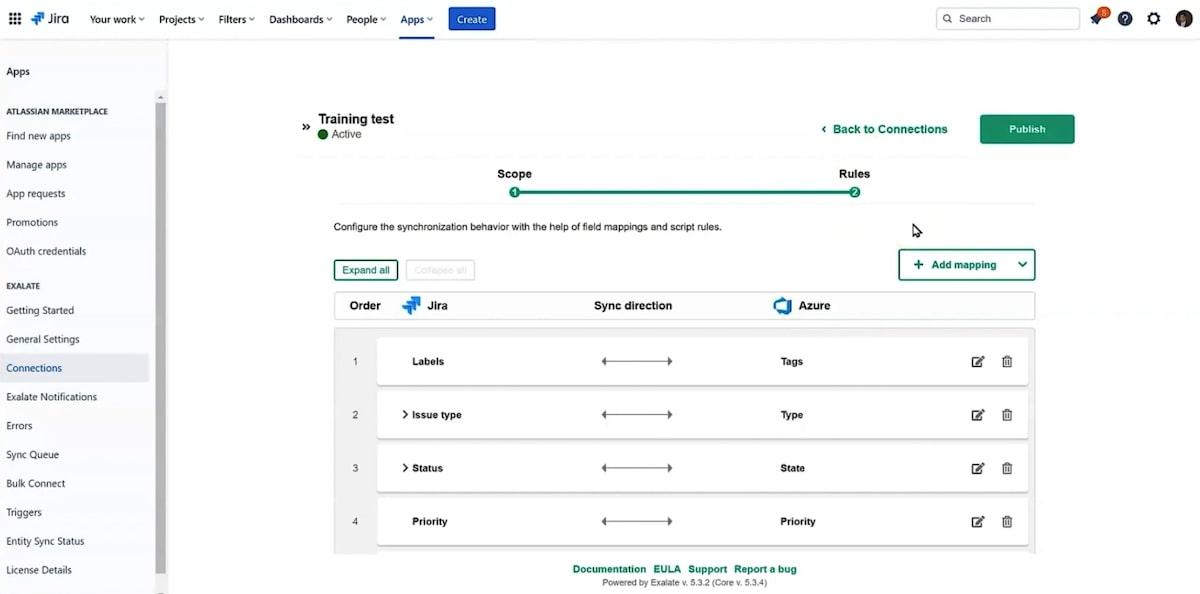Edit the Labels to Tags mapping
The image size is (1200, 594).
coord(978,362)
